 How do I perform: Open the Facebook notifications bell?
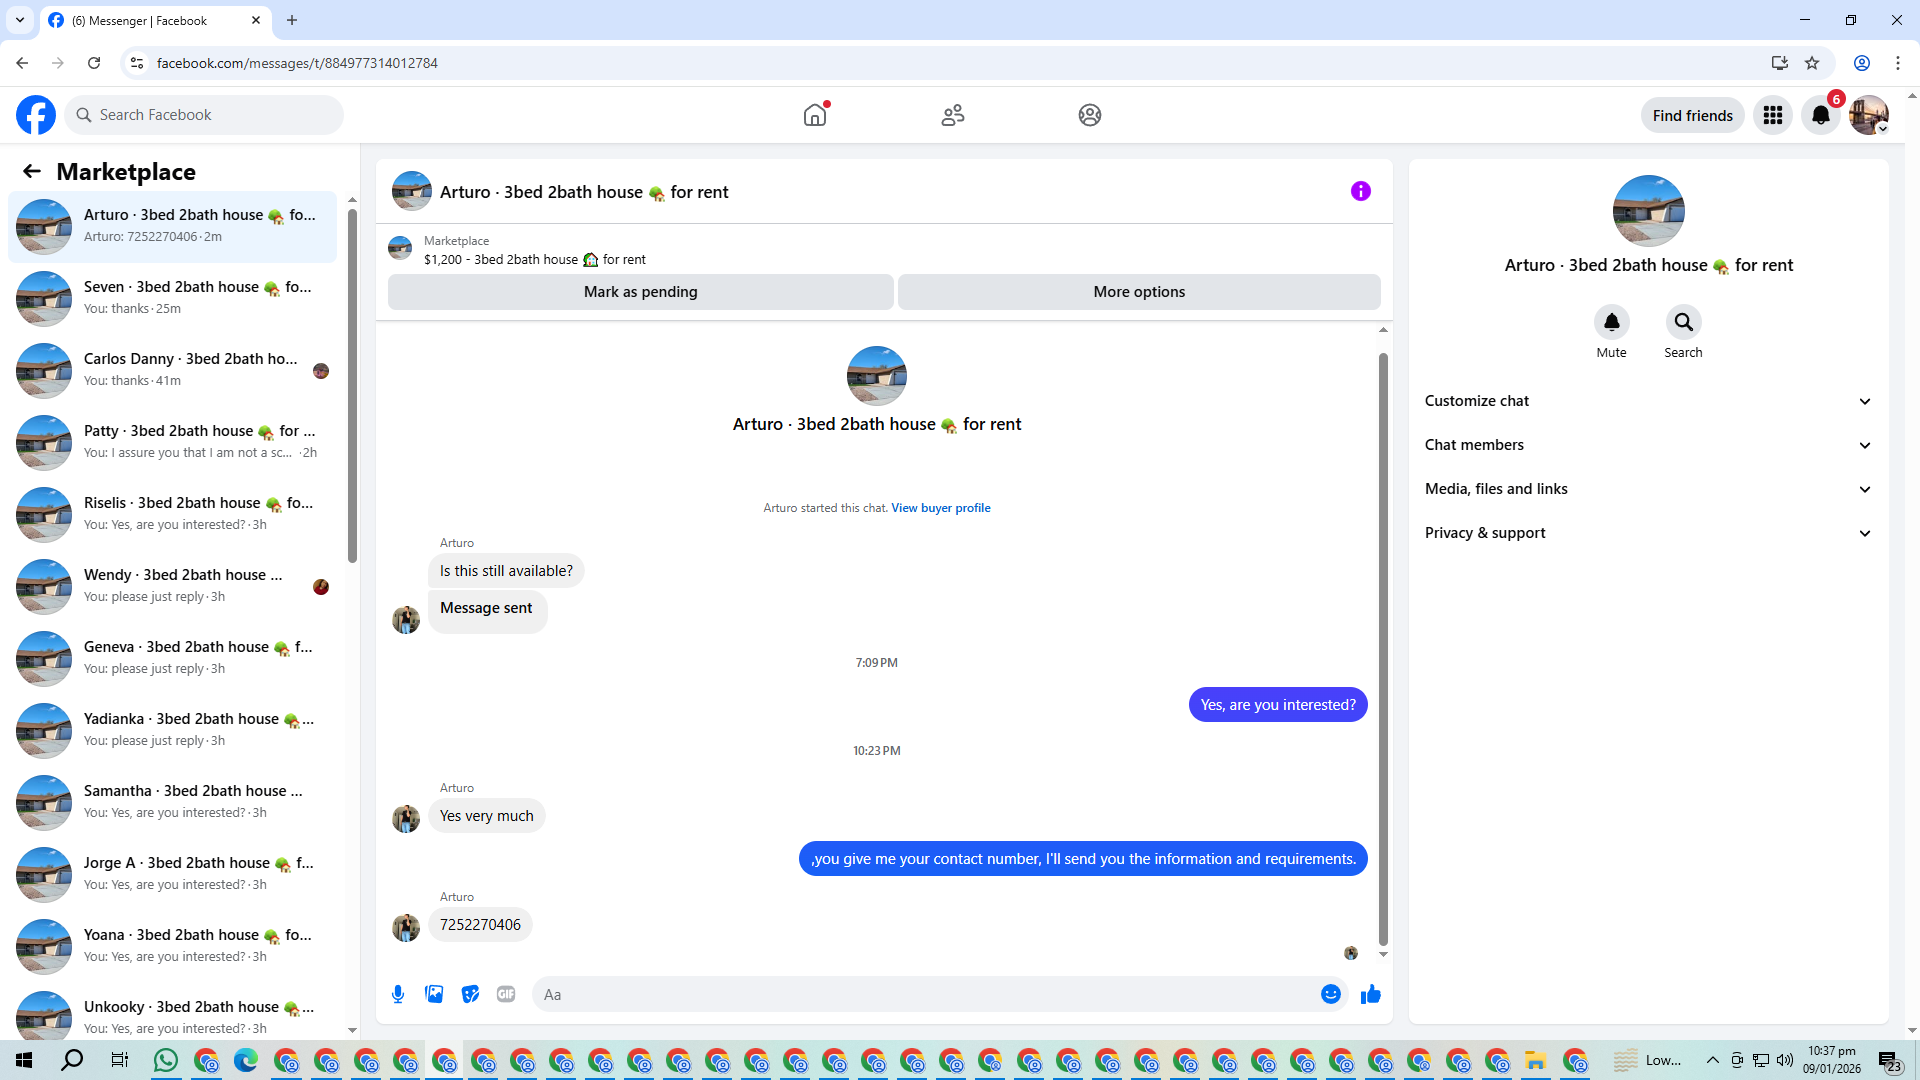(1820, 115)
